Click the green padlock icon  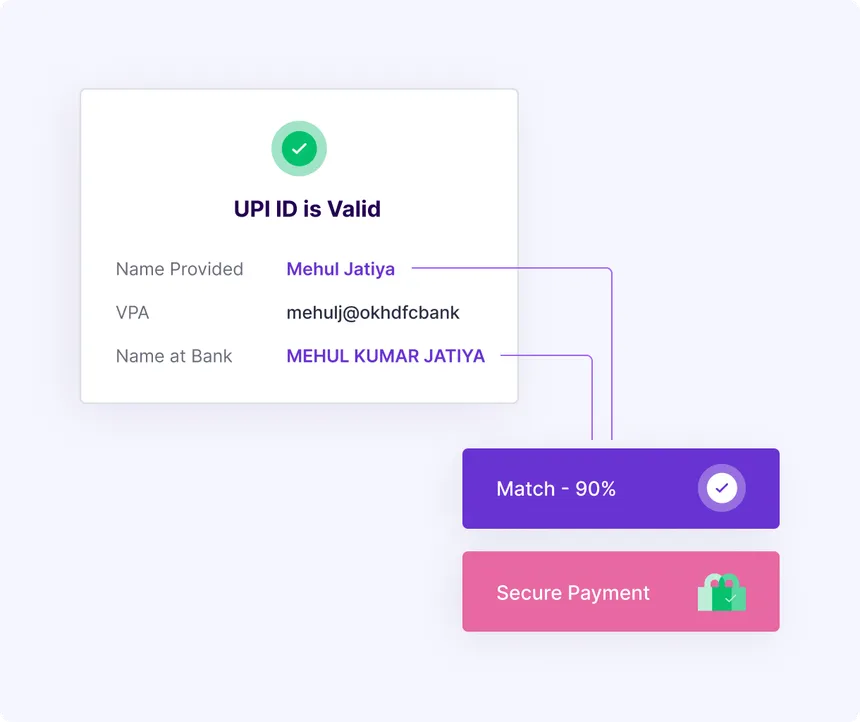(722, 592)
